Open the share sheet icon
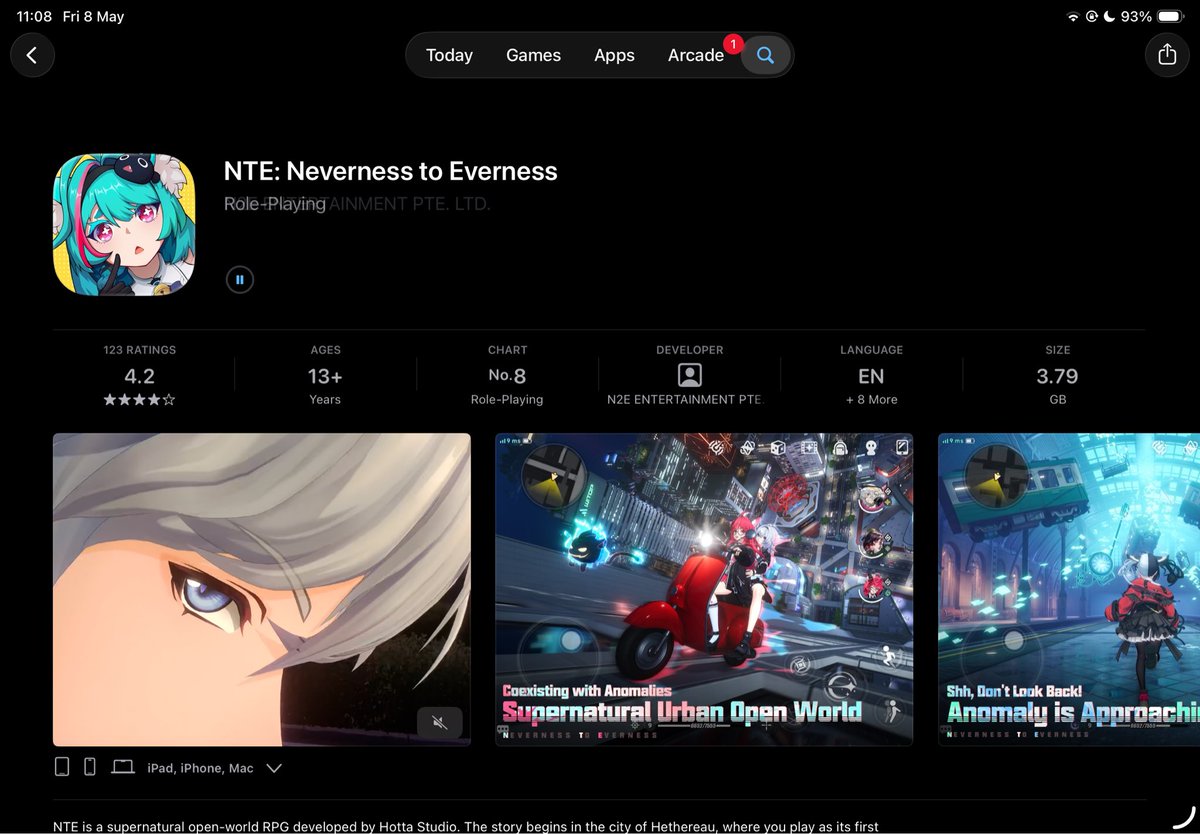 (1167, 55)
